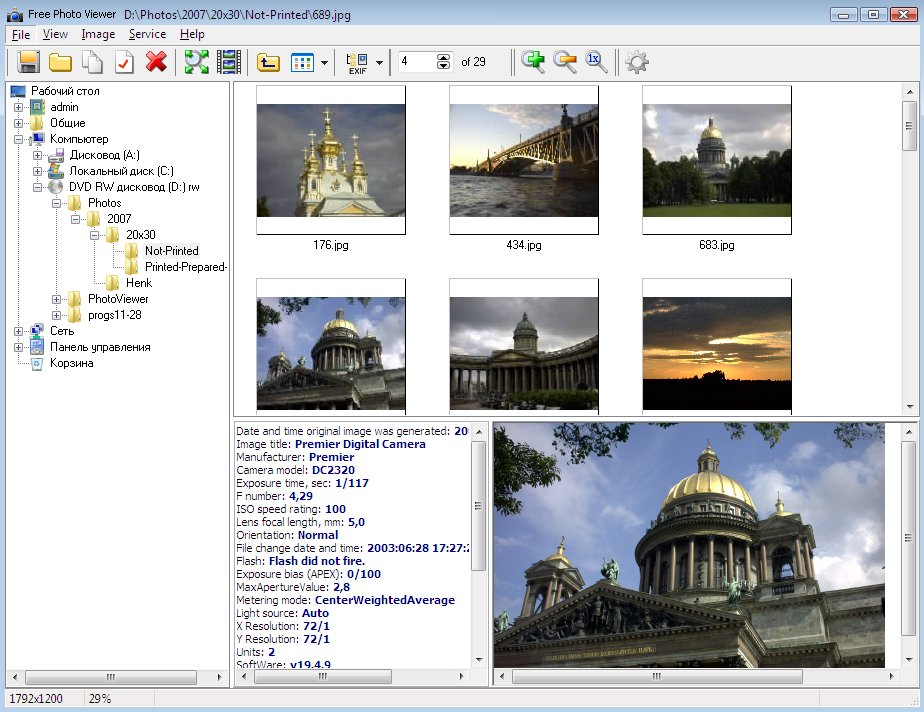Start the filmstrip slideshow icon
Screen dimensions: 924x712
pyautogui.click(x=229, y=62)
